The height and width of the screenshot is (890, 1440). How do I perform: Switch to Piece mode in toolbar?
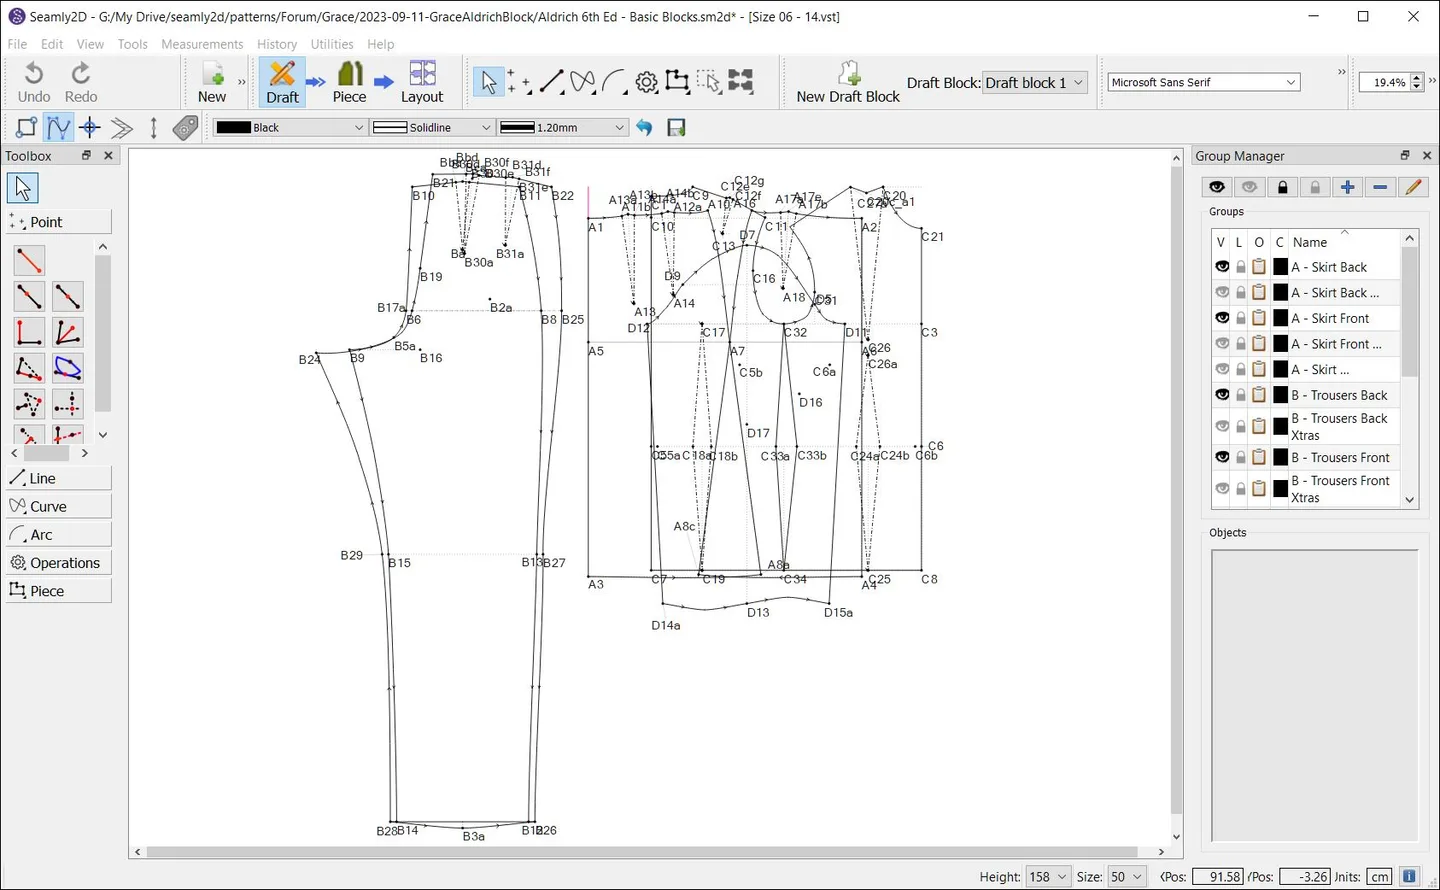pos(349,82)
